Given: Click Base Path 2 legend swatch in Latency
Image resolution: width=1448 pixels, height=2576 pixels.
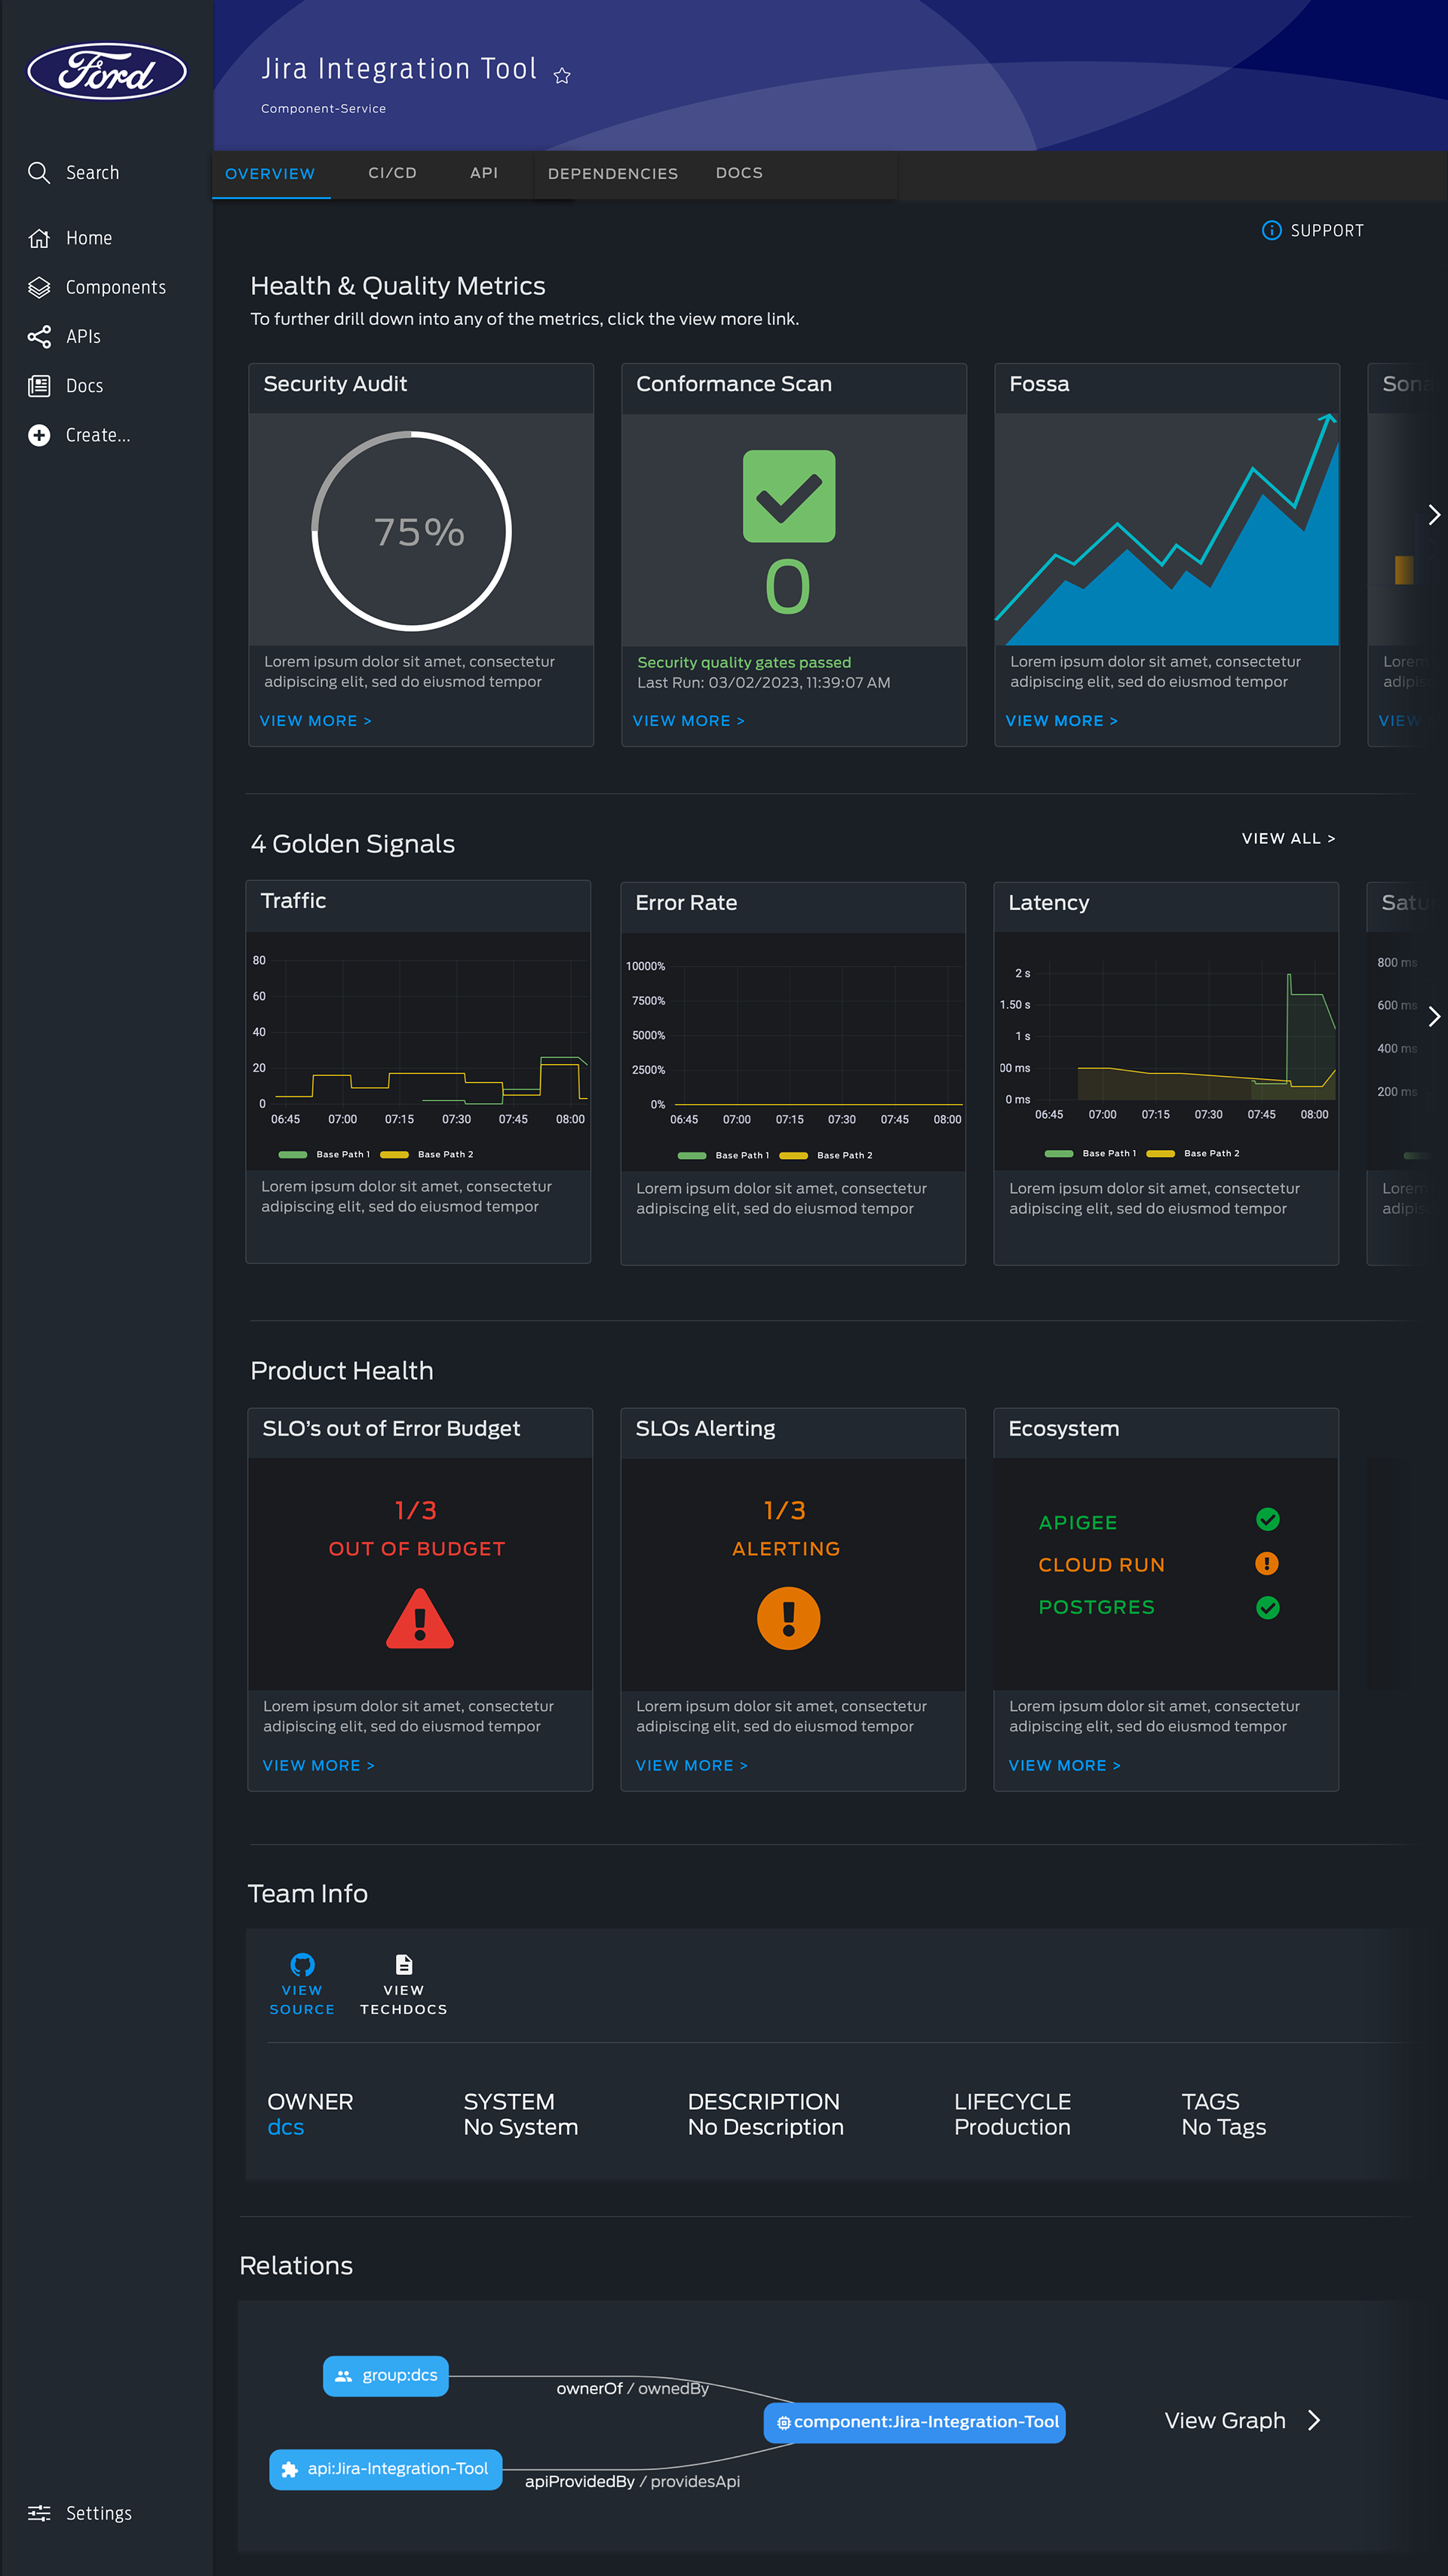Looking at the screenshot, I should point(1161,1154).
